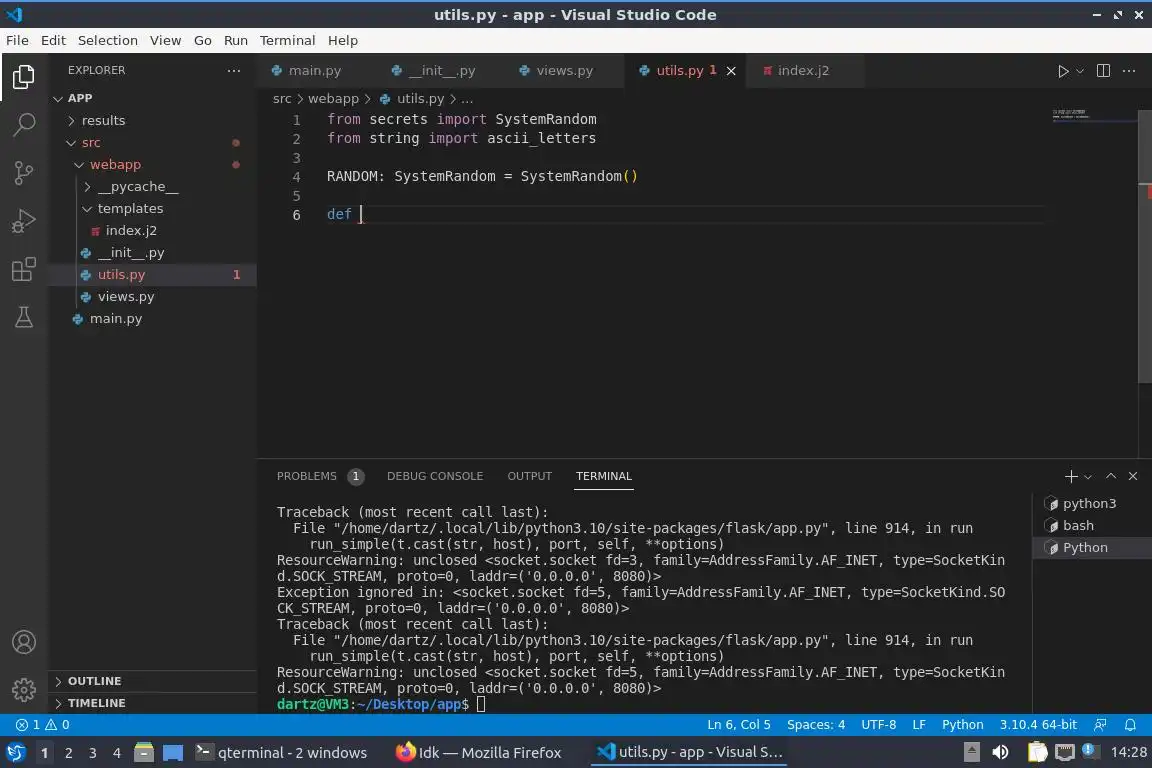Open the File menu
The image size is (1152, 768).
click(x=17, y=40)
